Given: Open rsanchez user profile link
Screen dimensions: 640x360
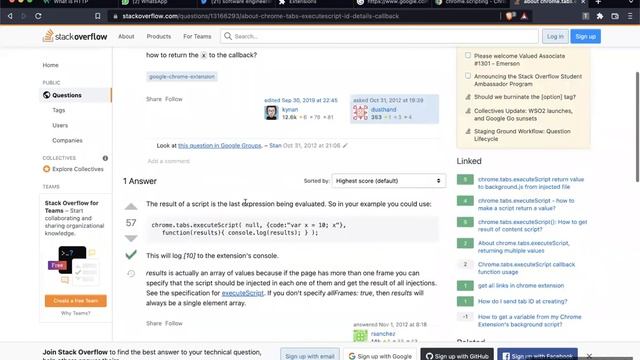Looking at the screenshot, I should click(x=383, y=333).
